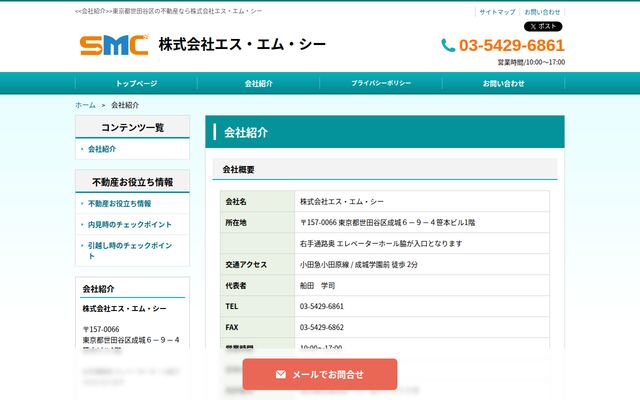
Task: Click the コンテンツ一覧 sidebar heading
Action: [133, 127]
